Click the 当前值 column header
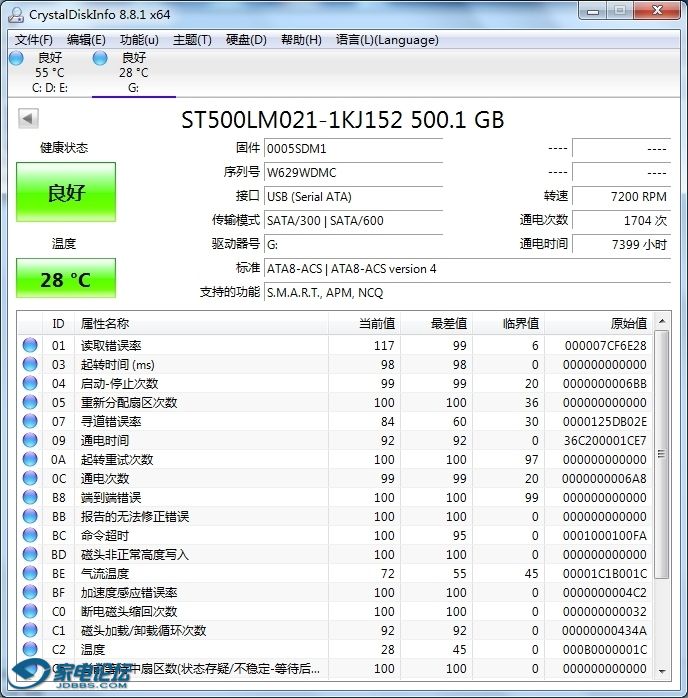Viewport: 688px width, 698px height. click(364, 324)
